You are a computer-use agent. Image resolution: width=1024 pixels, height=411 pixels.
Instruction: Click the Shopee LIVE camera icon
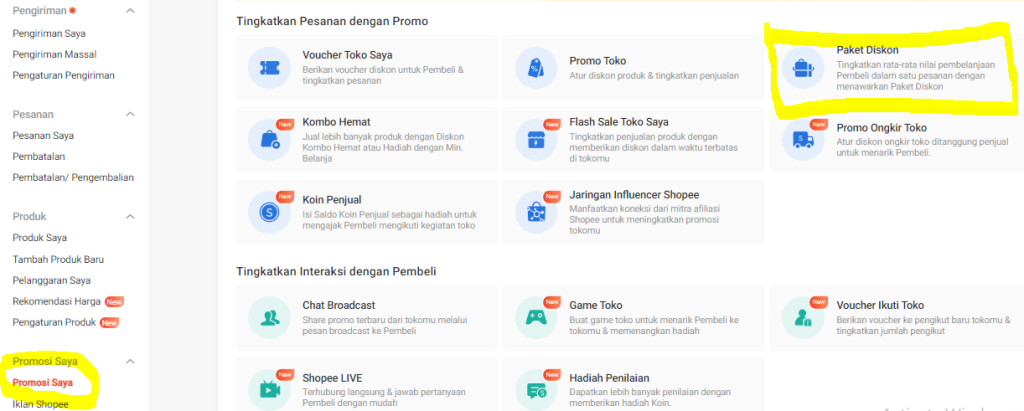pyautogui.click(x=268, y=390)
